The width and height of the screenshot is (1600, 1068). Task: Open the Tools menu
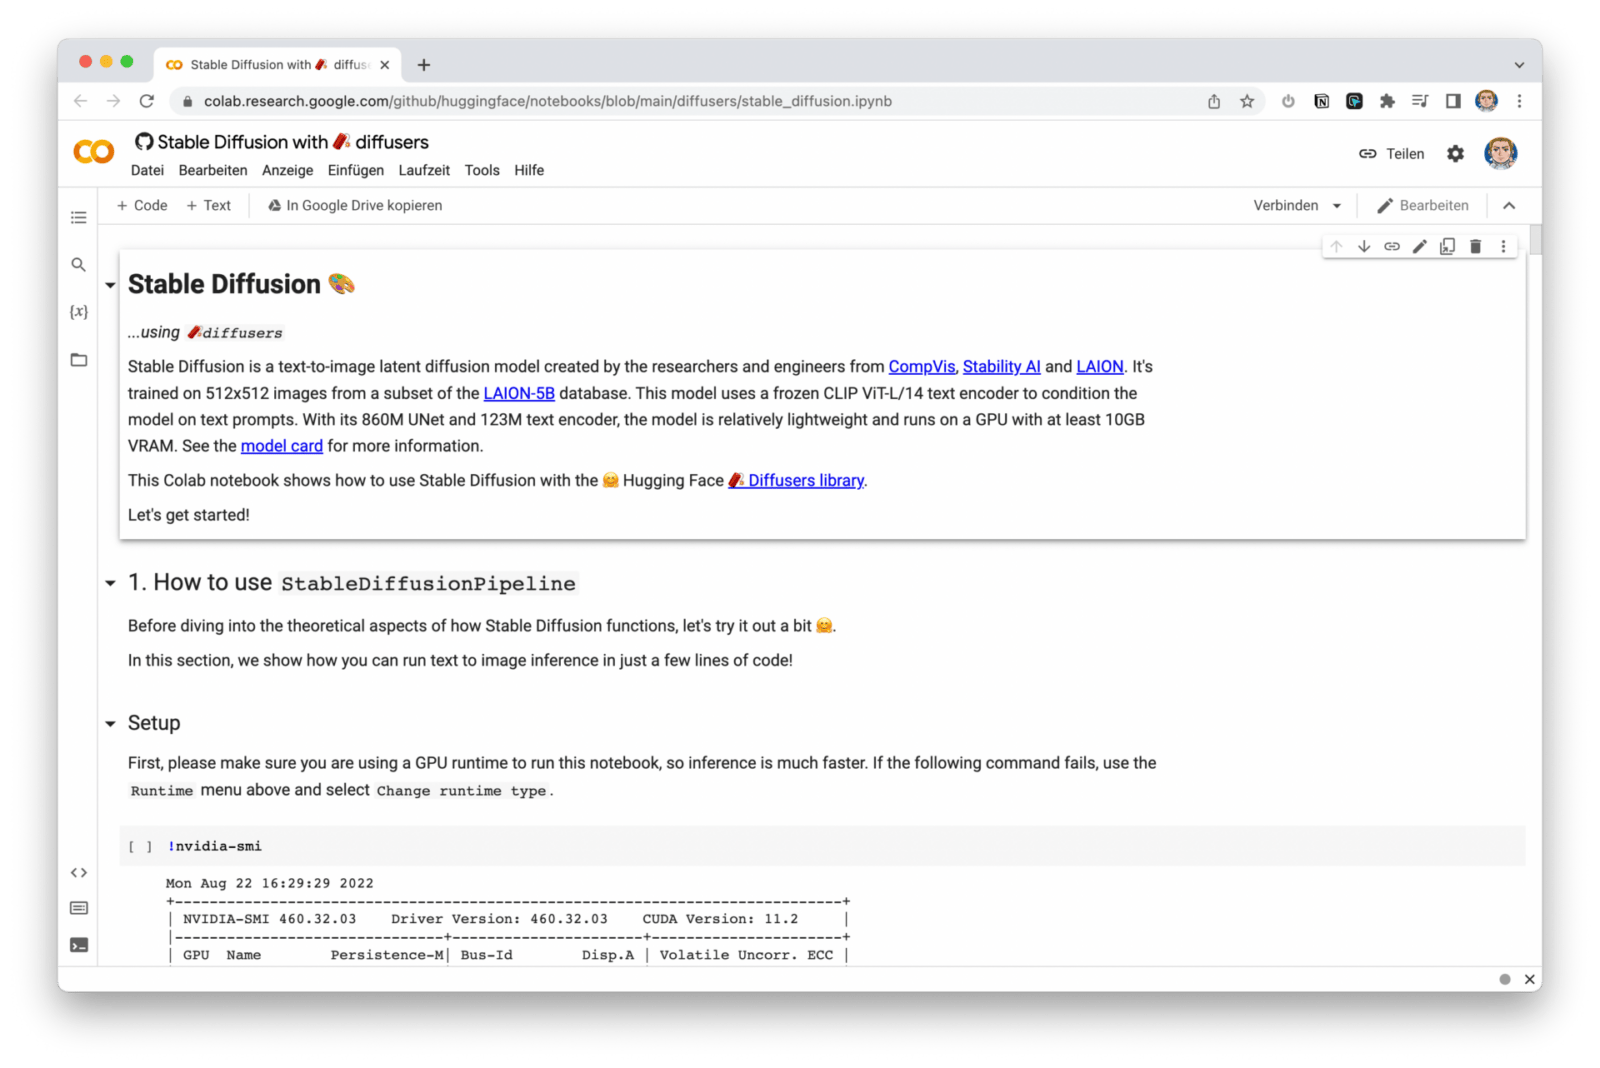point(482,171)
